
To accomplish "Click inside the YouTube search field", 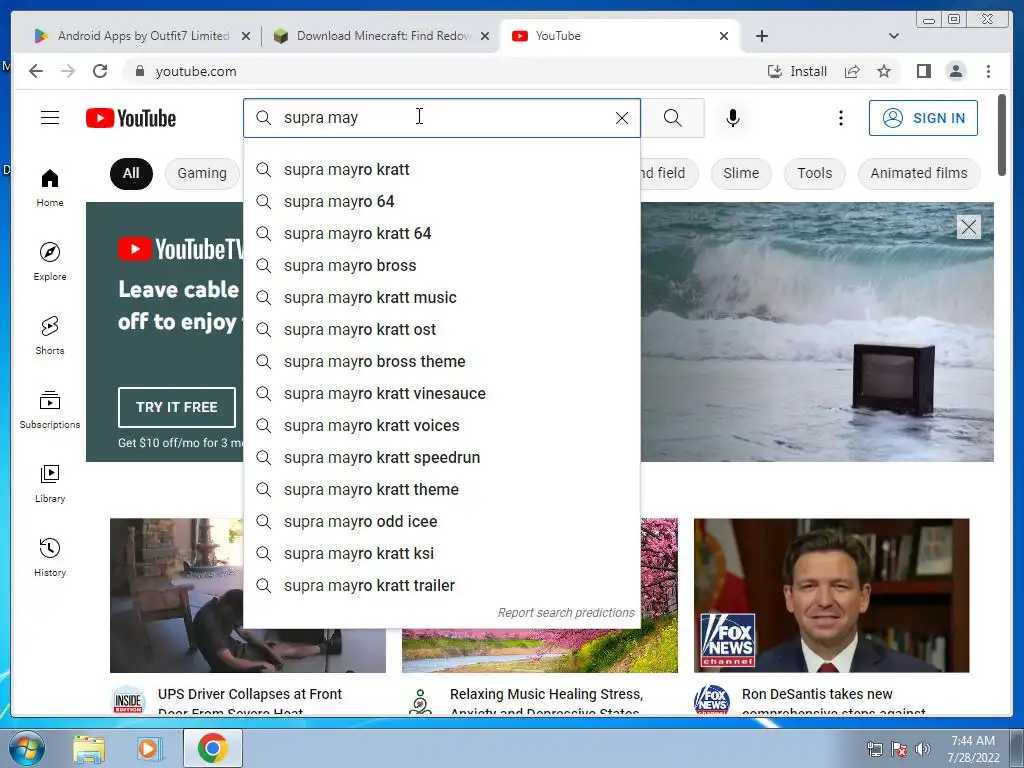I will 441,118.
